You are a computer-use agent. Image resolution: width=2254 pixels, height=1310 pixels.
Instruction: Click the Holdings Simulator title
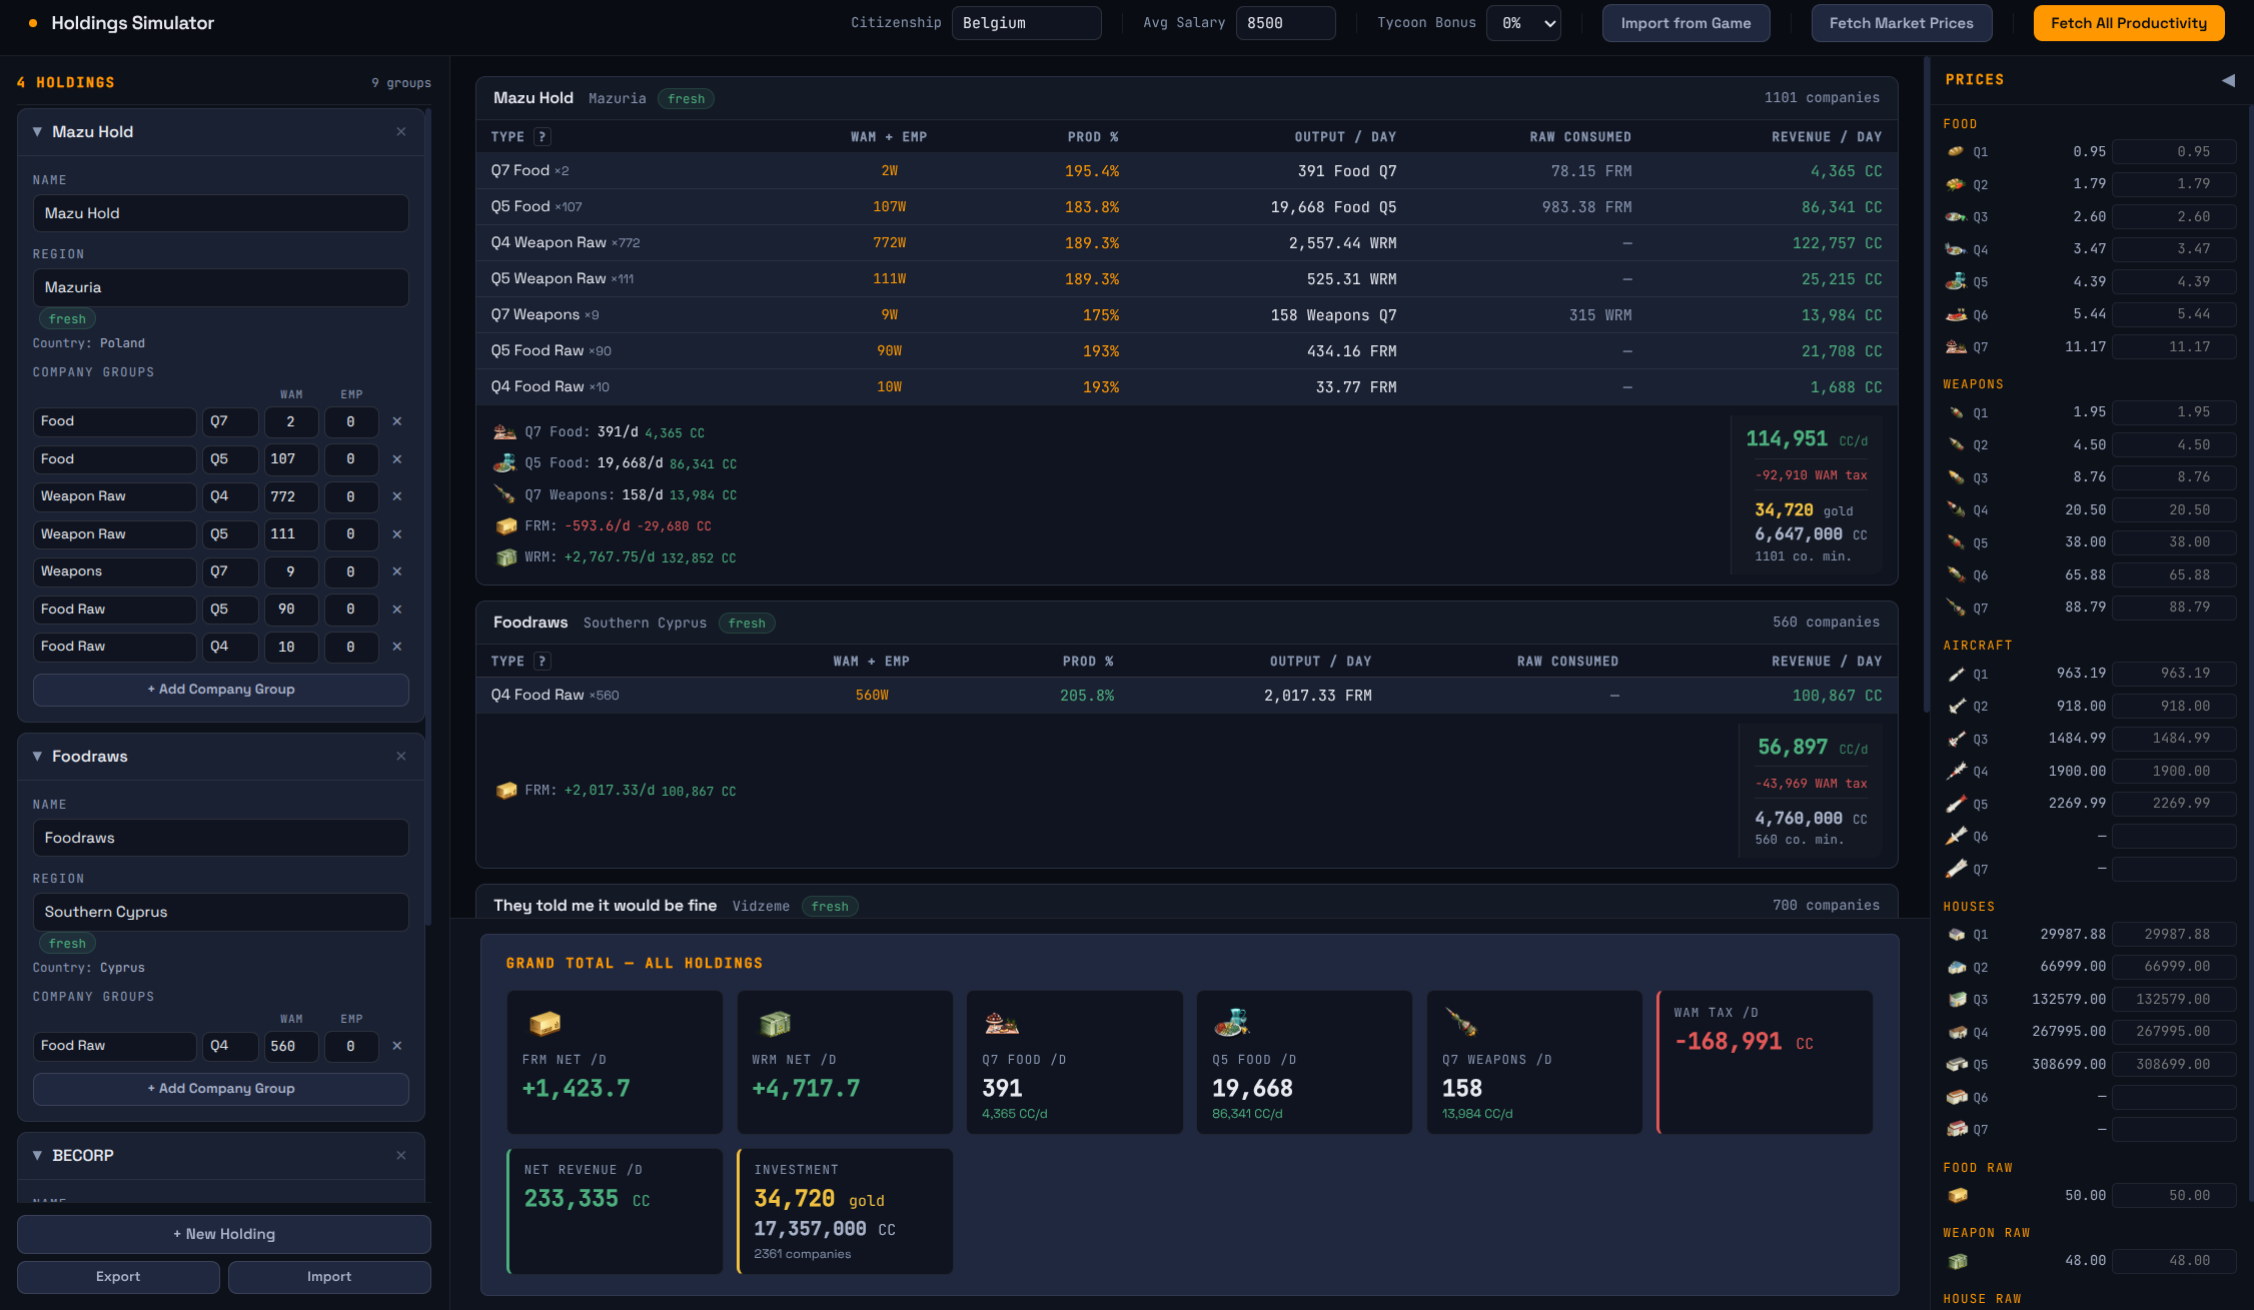click(133, 23)
